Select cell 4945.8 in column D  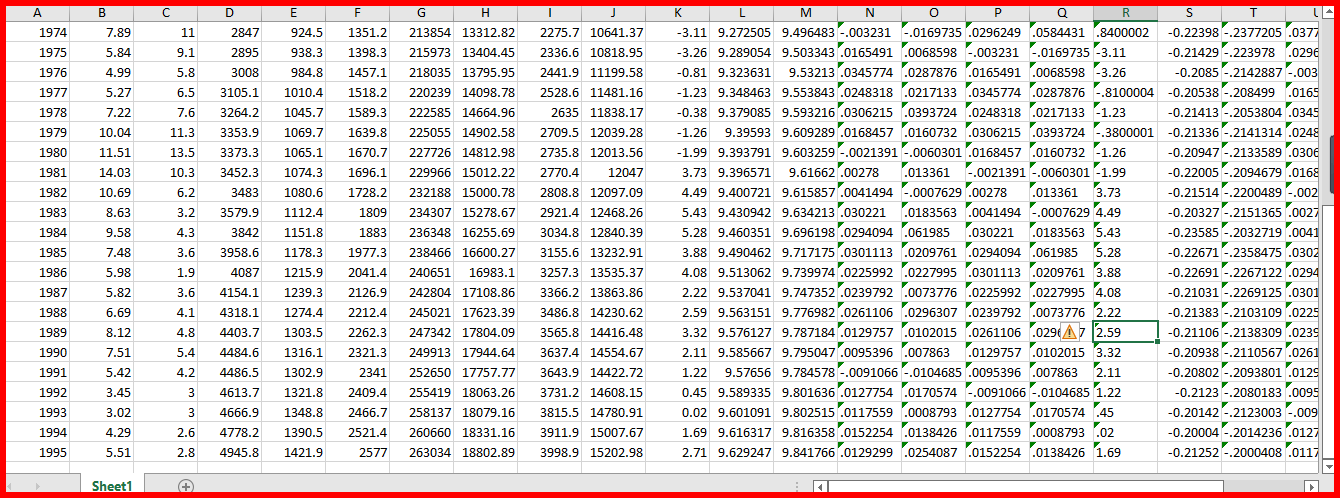229,452
